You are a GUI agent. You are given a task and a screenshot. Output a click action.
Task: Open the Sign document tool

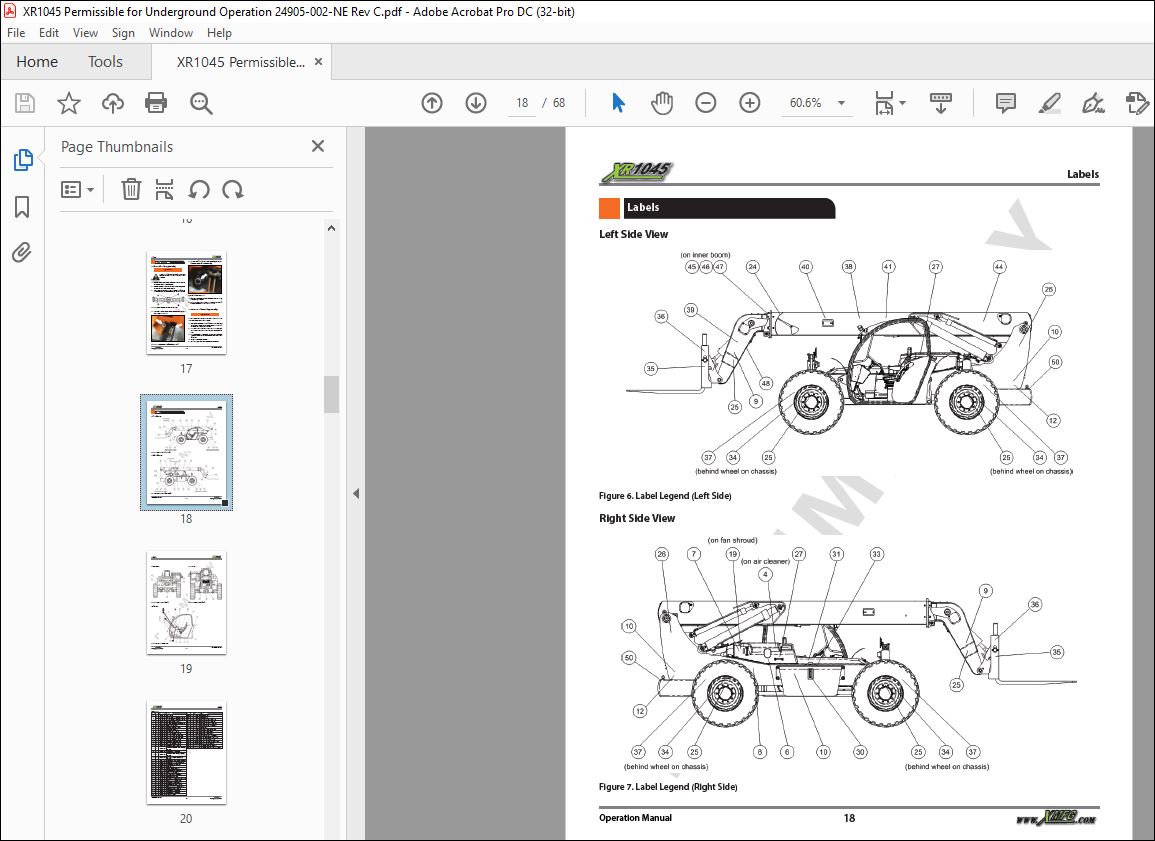pos(1093,103)
